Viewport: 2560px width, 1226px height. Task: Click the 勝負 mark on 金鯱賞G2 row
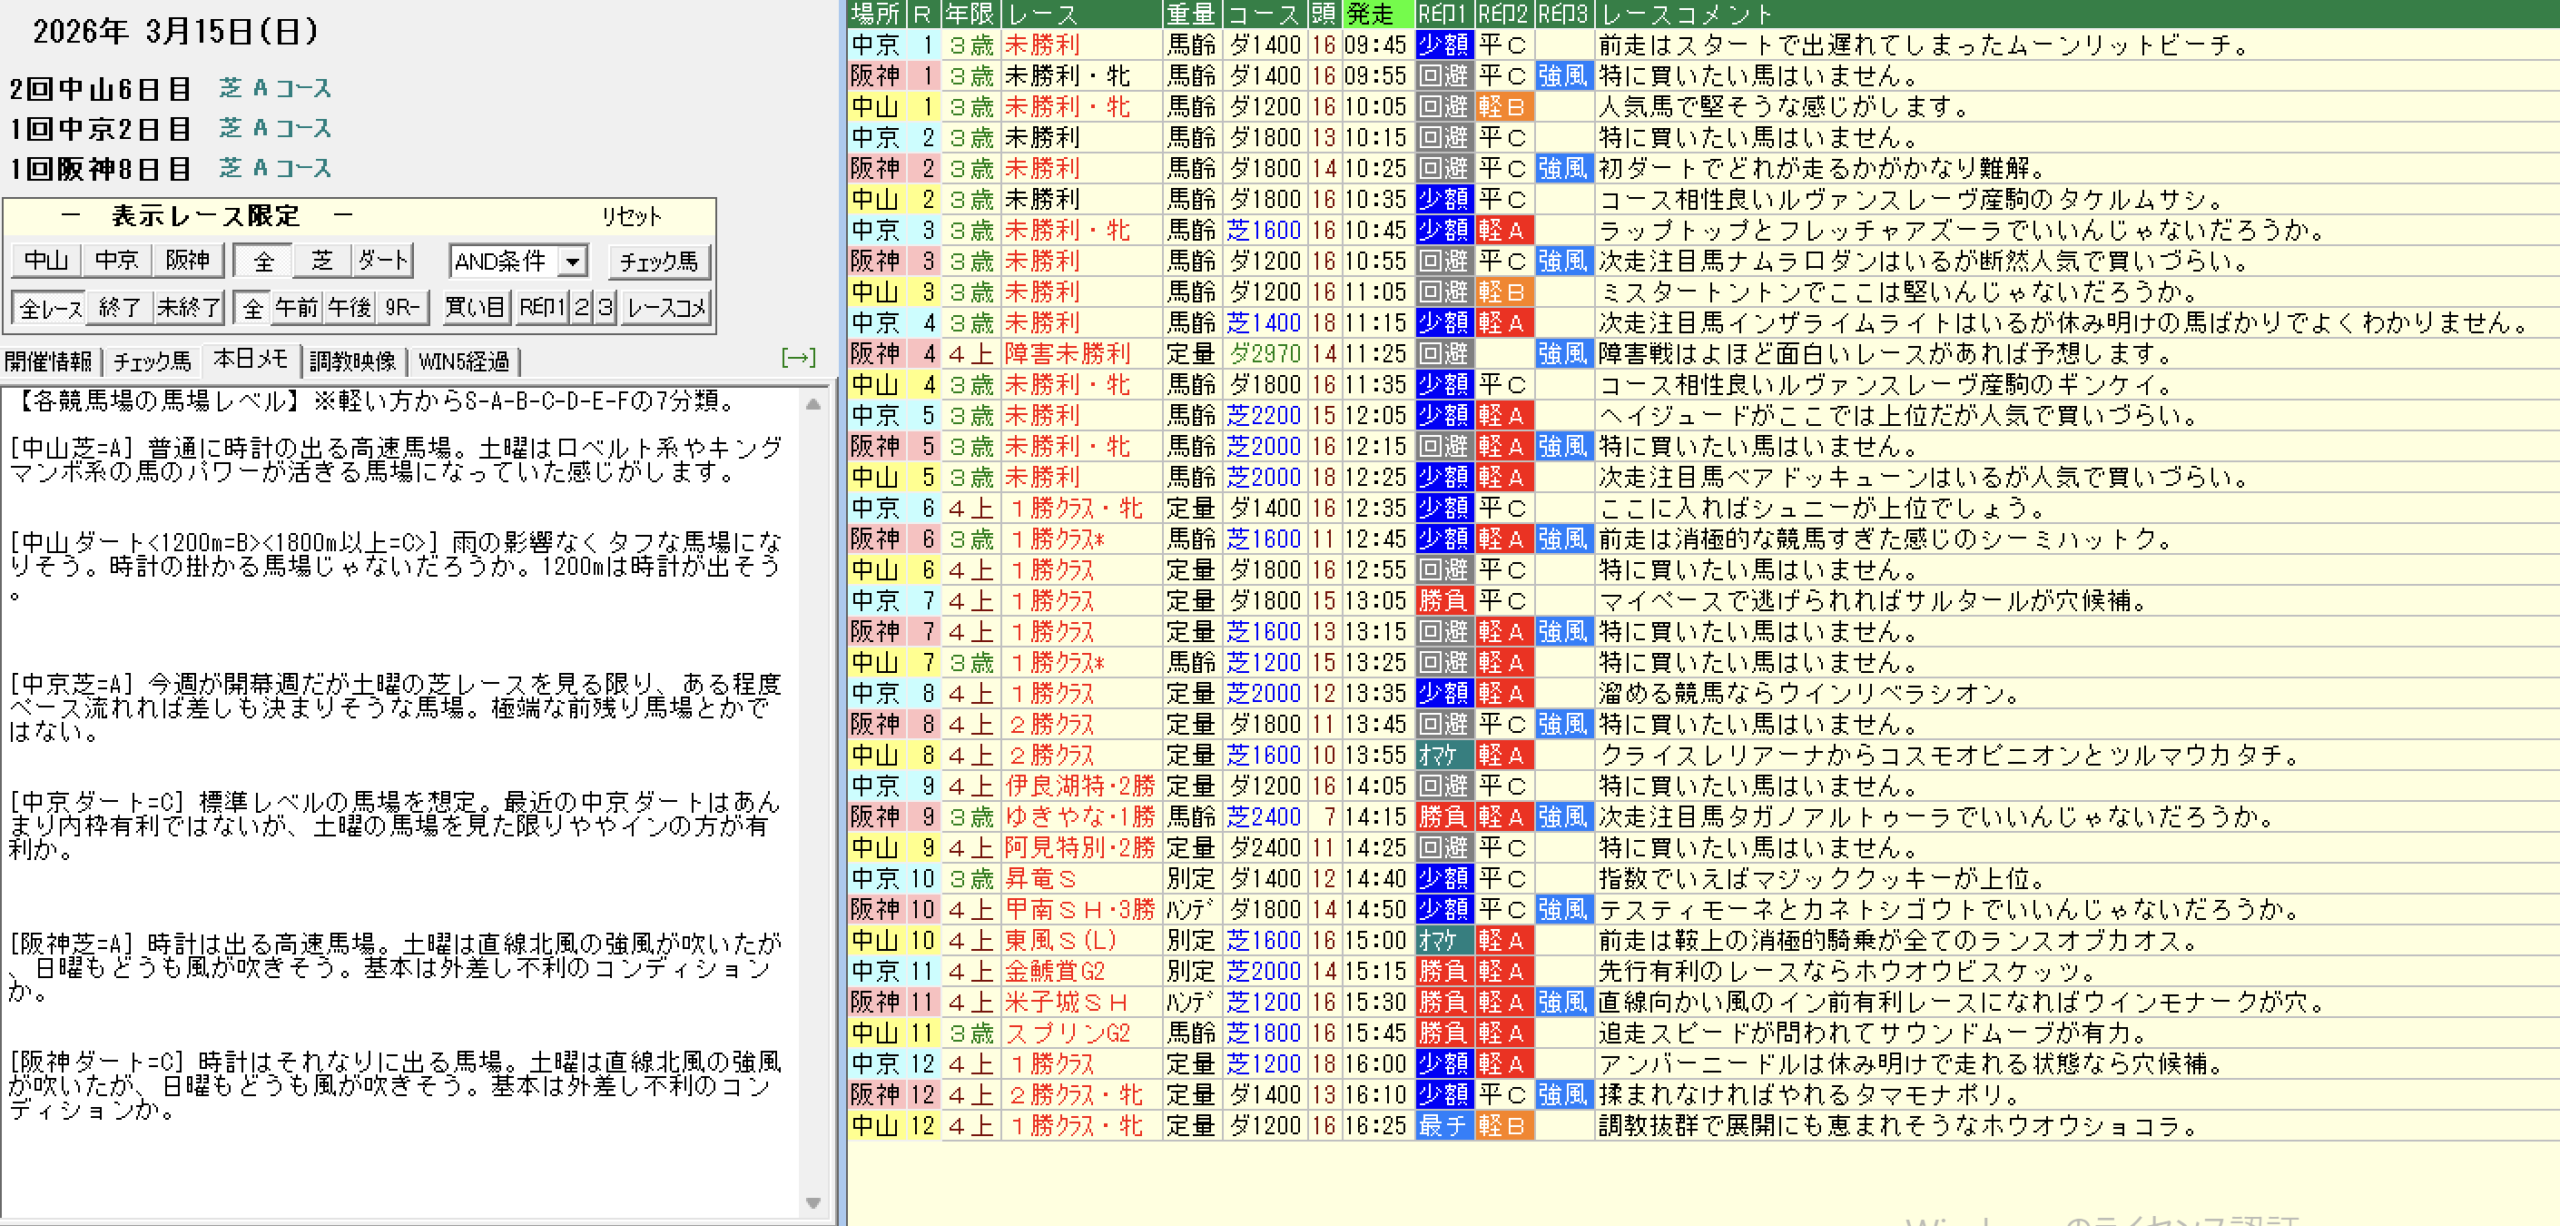(1443, 971)
